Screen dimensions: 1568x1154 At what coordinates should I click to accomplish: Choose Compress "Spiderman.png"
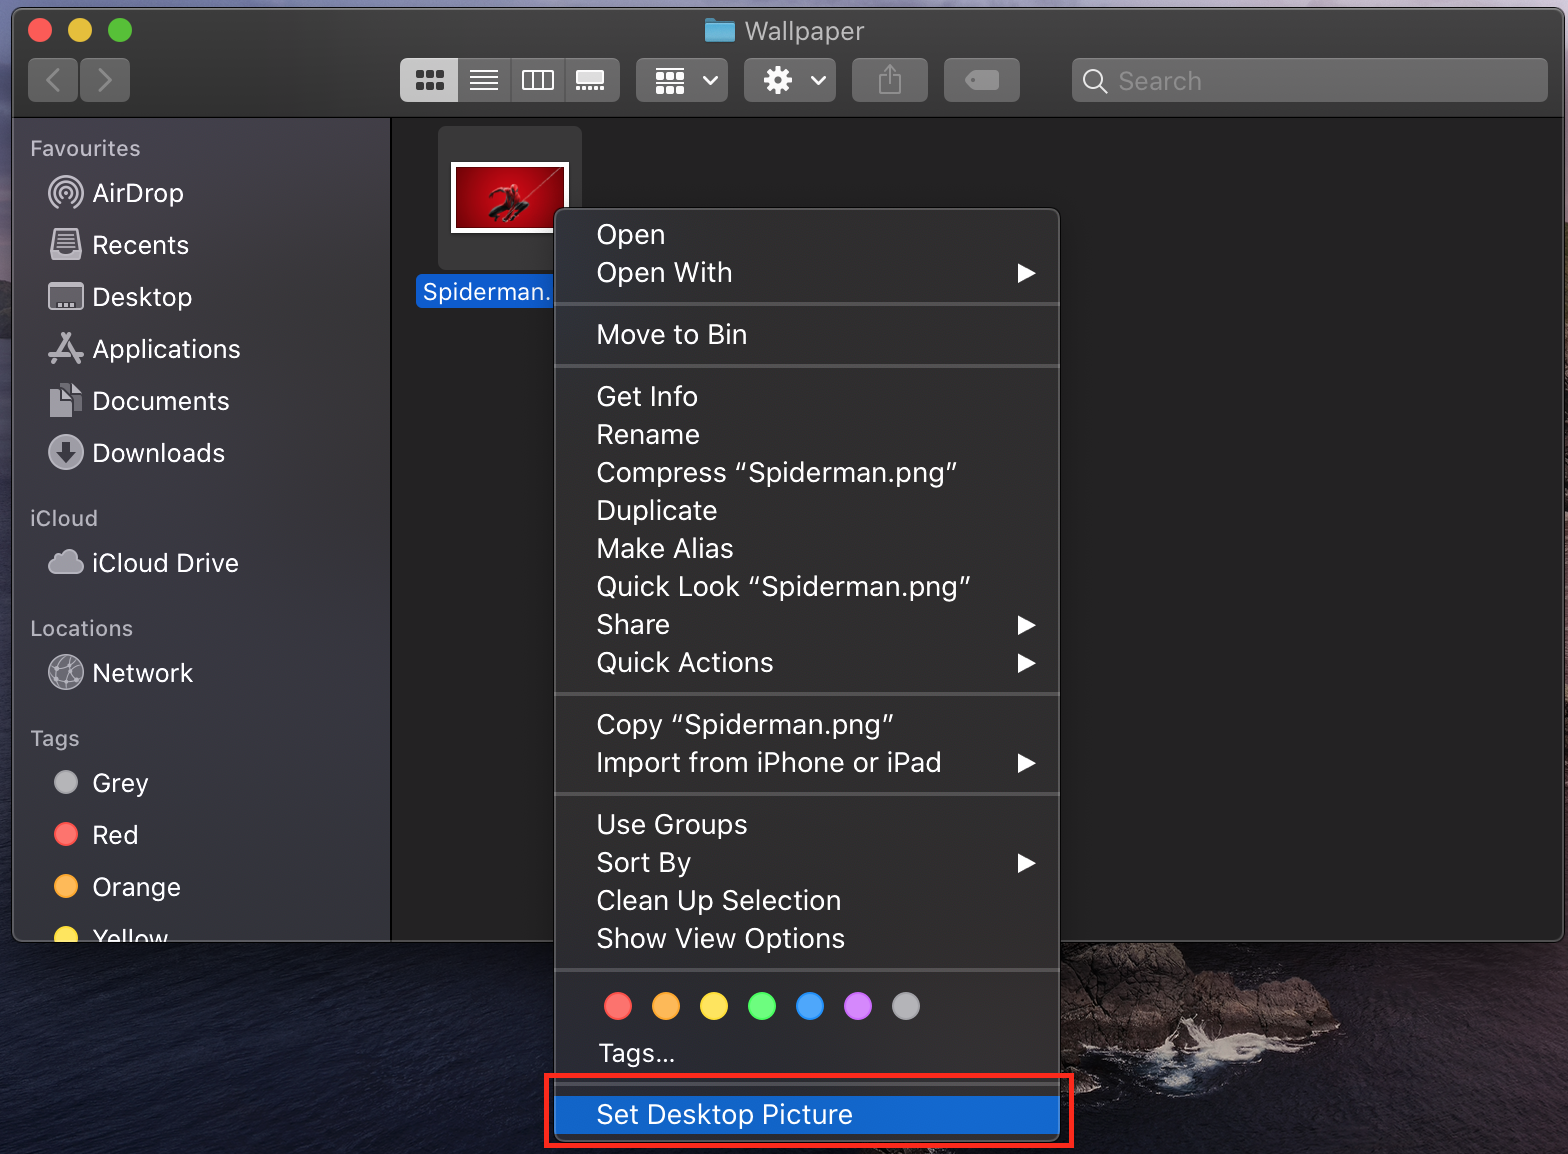click(x=806, y=472)
